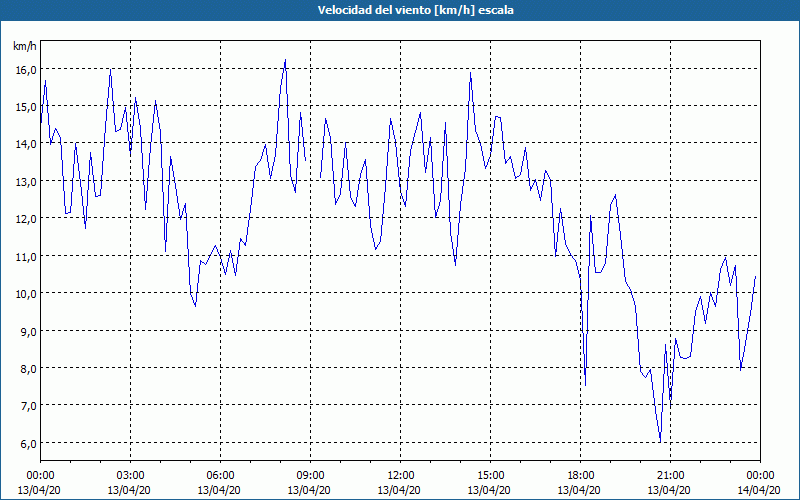Click the wind speed peak just after 08:00
This screenshot has height=500, width=800.
pos(285,60)
